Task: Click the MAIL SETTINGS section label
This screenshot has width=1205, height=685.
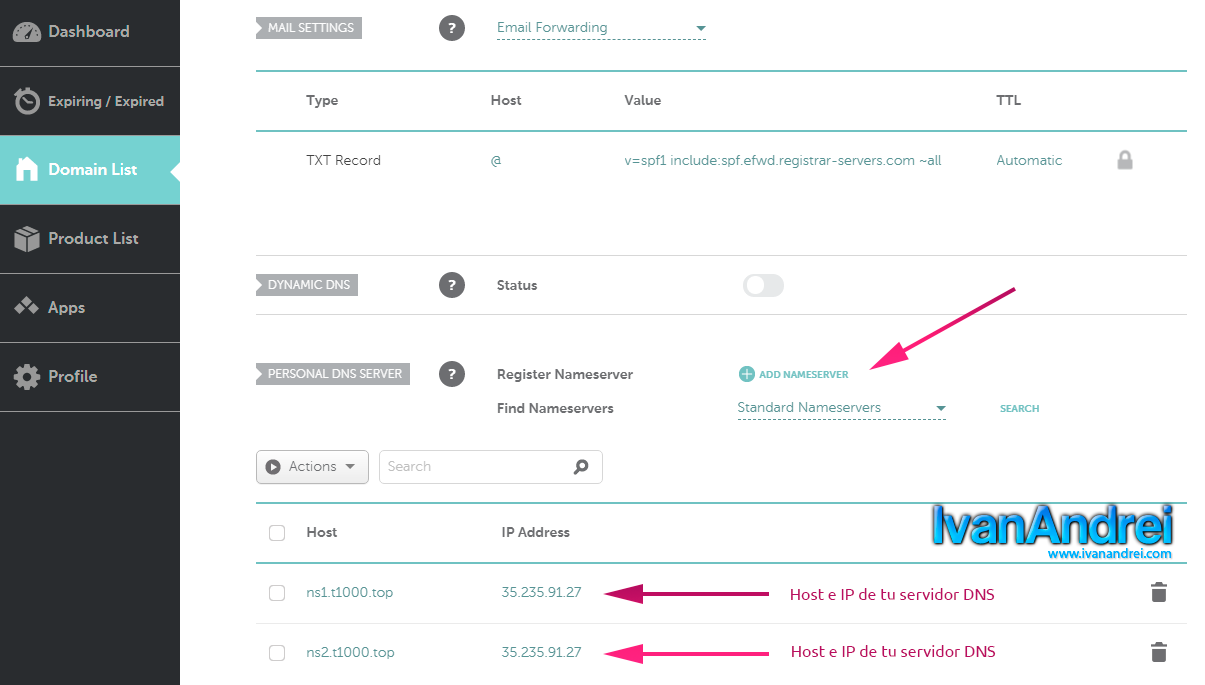Action: pyautogui.click(x=309, y=28)
